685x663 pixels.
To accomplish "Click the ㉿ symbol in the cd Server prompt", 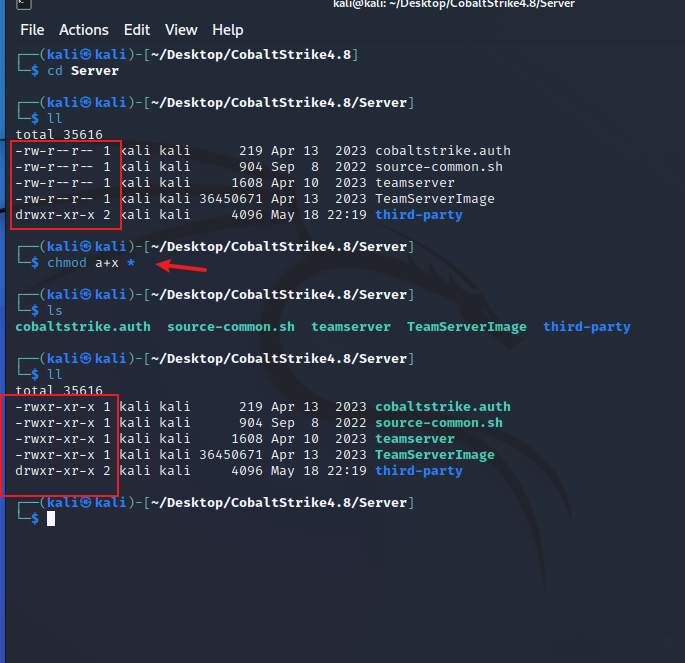I will pos(87,54).
